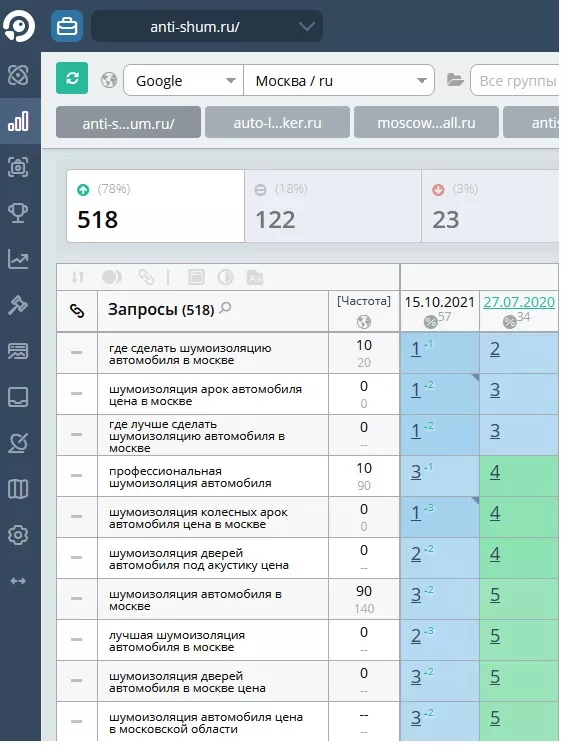The image size is (562, 746).
Task: Switch to the moscow...all.ru competitor tab
Action: click(x=426, y=123)
